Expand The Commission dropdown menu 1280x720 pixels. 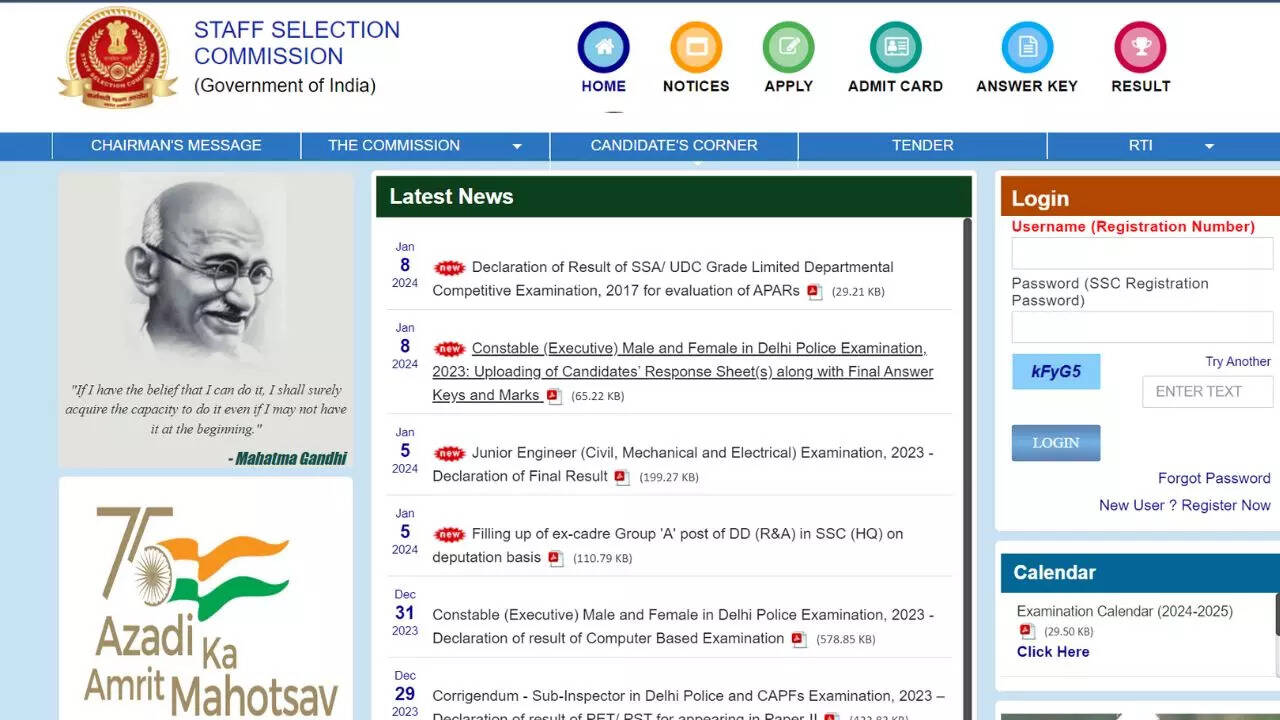(517, 146)
